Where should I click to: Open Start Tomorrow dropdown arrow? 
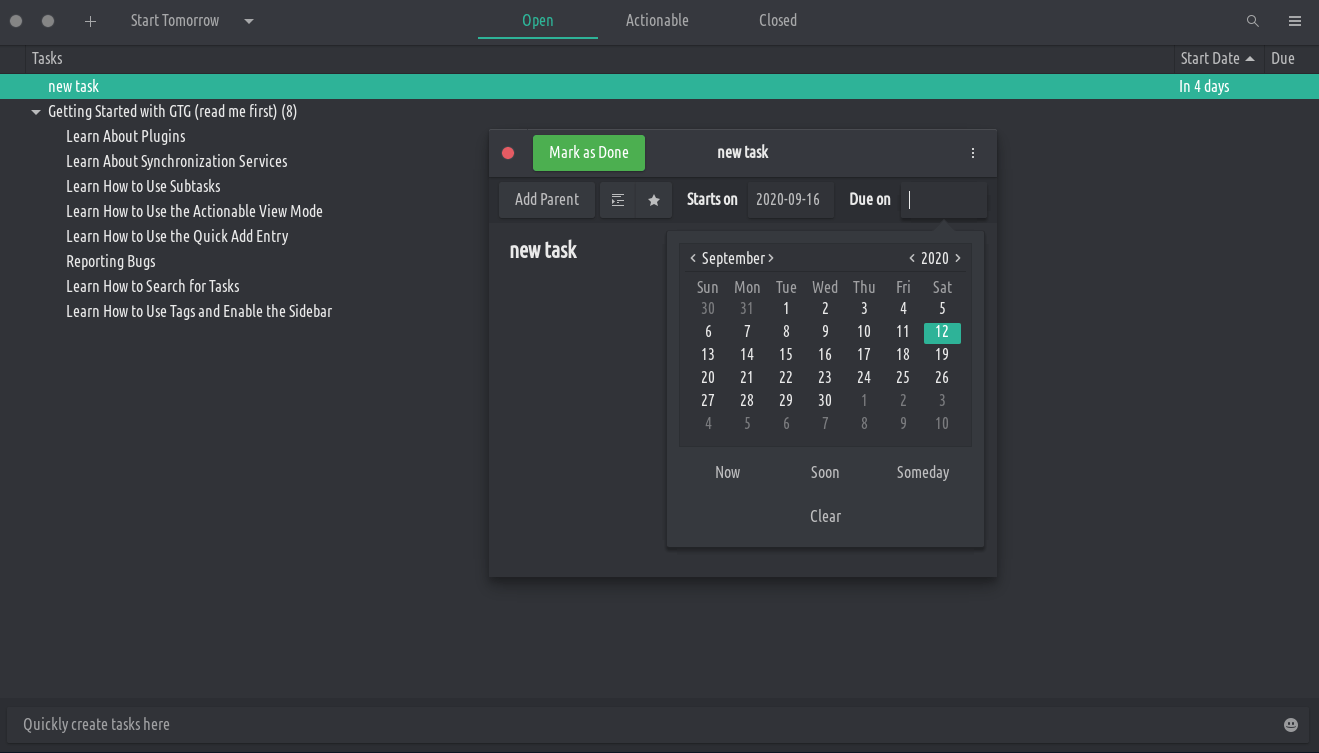pos(249,21)
